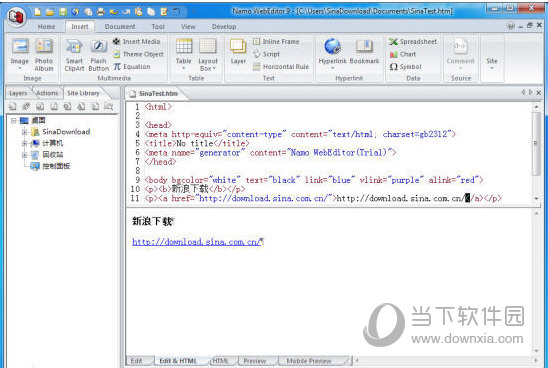Select the SinaDownload folder item
Screen dimensions: 548x368
point(61,132)
